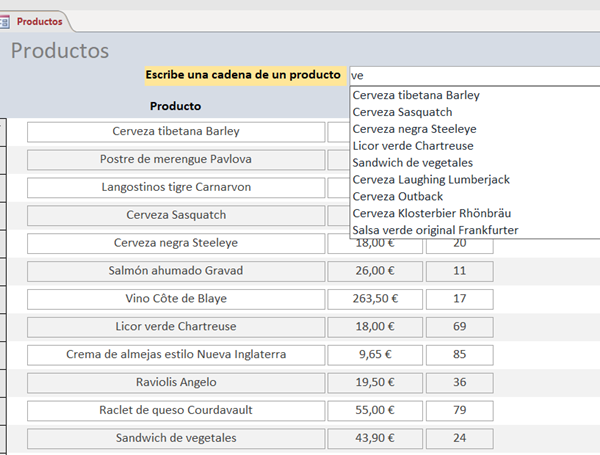Click the stock field showing 85

click(459, 354)
